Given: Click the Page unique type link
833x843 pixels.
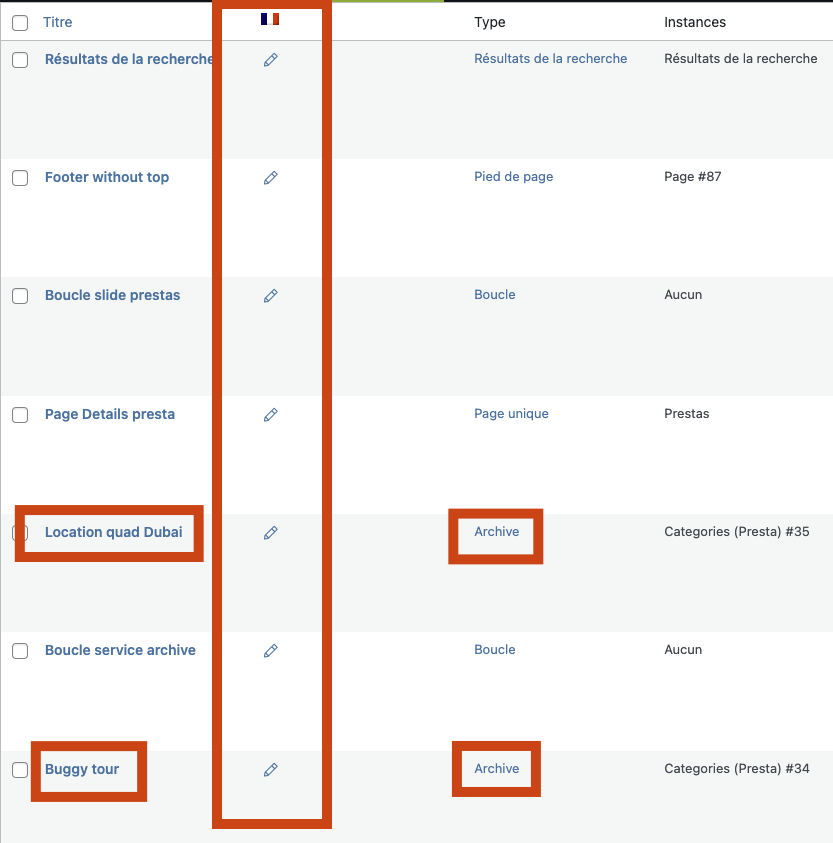Looking at the screenshot, I should tap(511, 414).
